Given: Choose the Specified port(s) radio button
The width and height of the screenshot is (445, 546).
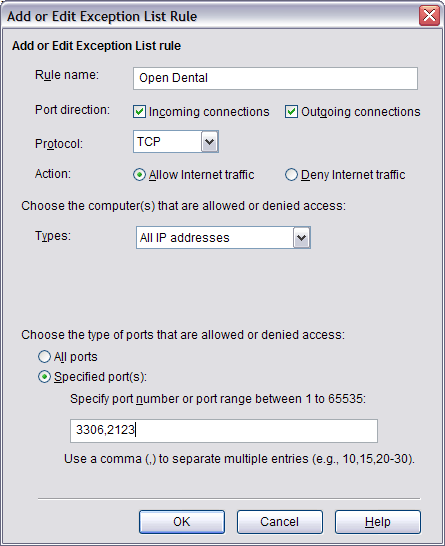Looking at the screenshot, I should [x=44, y=377].
